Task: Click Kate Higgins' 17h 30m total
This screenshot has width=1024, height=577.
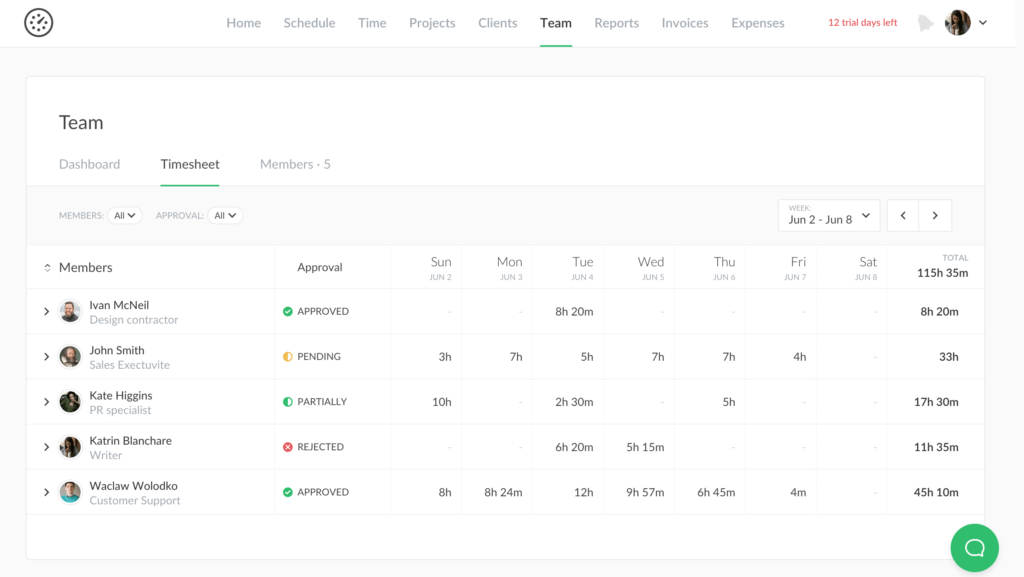Action: (936, 402)
